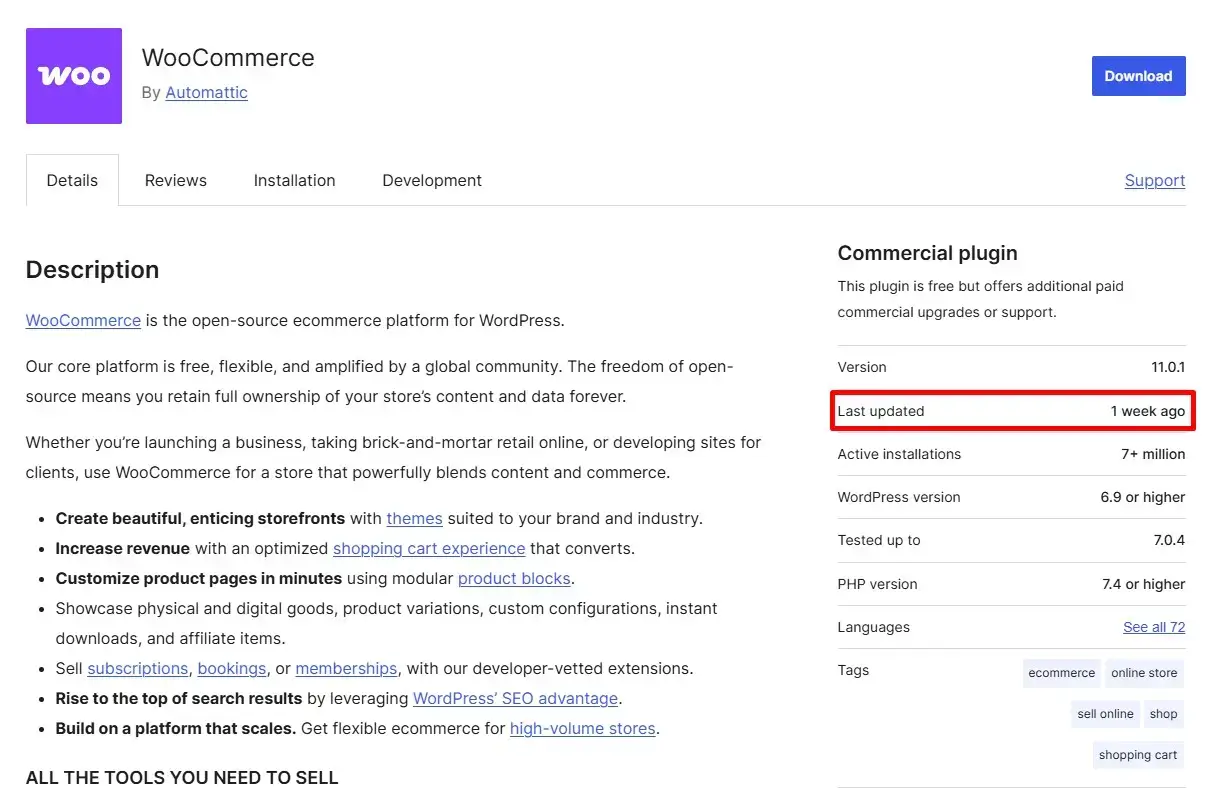Screen dimensions: 1230x798
Task: Open WordPress' SEO advantage link
Action: [516, 698]
